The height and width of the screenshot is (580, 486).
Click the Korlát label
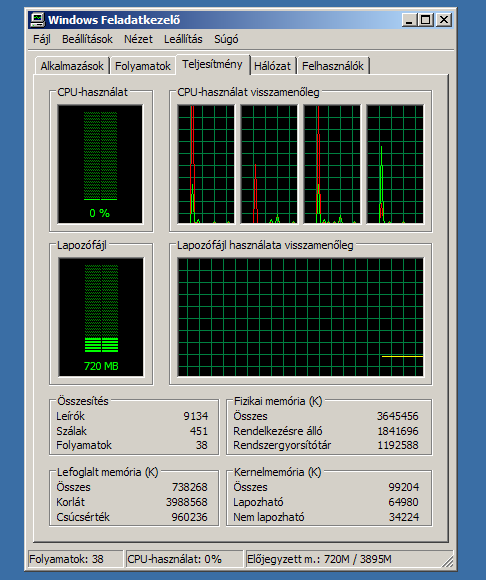(70, 502)
